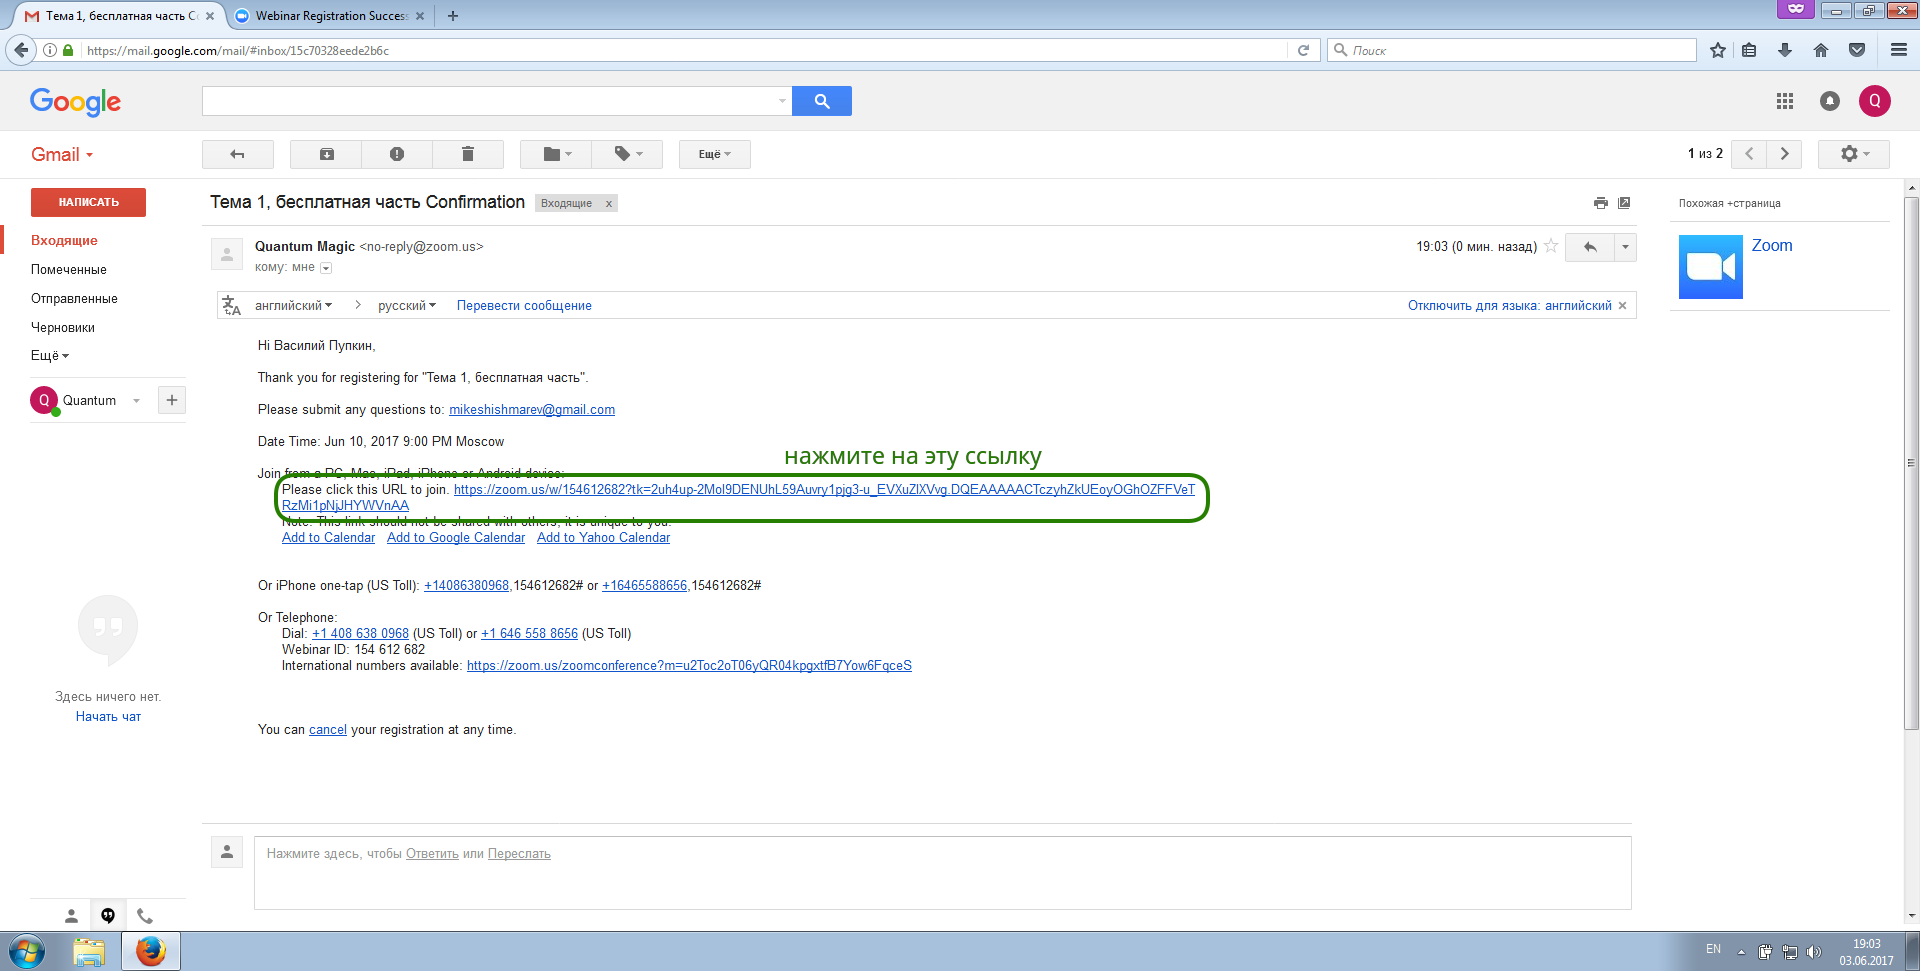
Task: Bookmark this page with the star icon
Action: click(x=1718, y=50)
